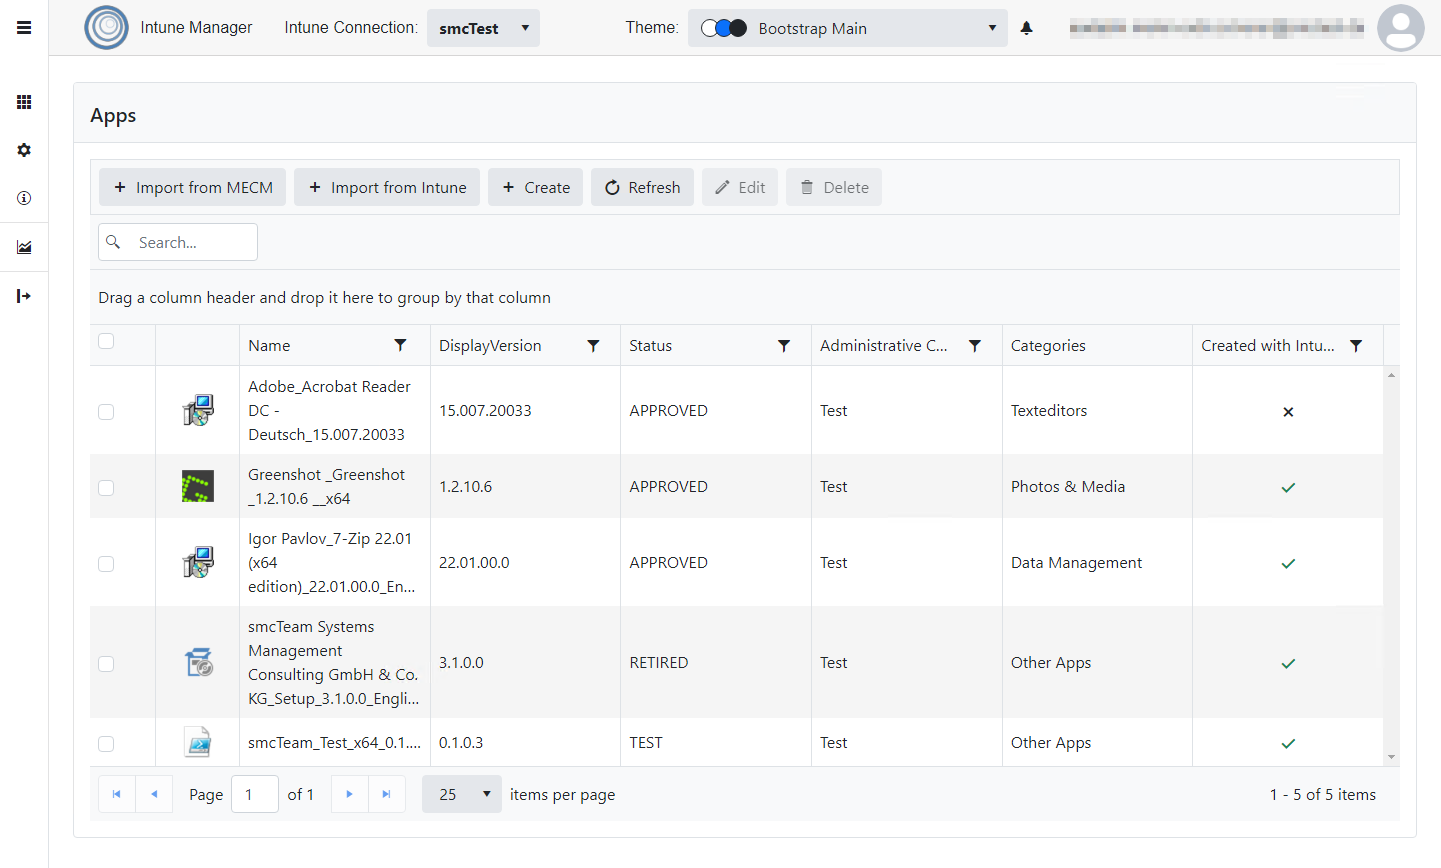
Task: Select all apps with header checkbox
Action: coord(106,341)
